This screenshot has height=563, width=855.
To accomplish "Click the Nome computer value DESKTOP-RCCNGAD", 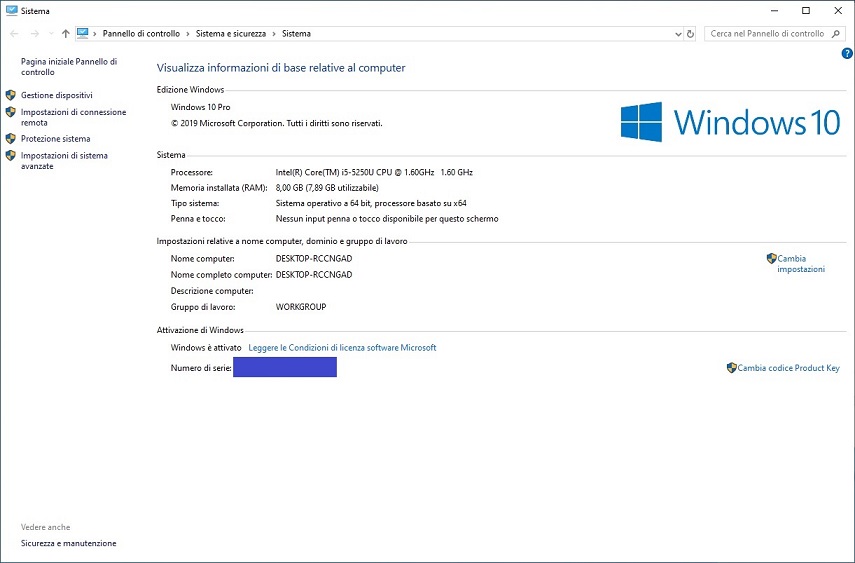I will 314,259.
